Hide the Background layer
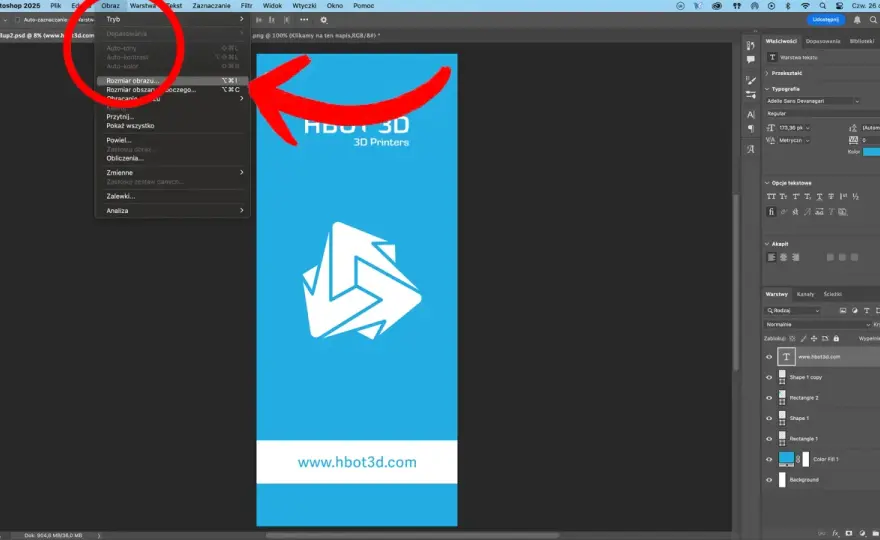This screenshot has height=540, width=880. 769,480
